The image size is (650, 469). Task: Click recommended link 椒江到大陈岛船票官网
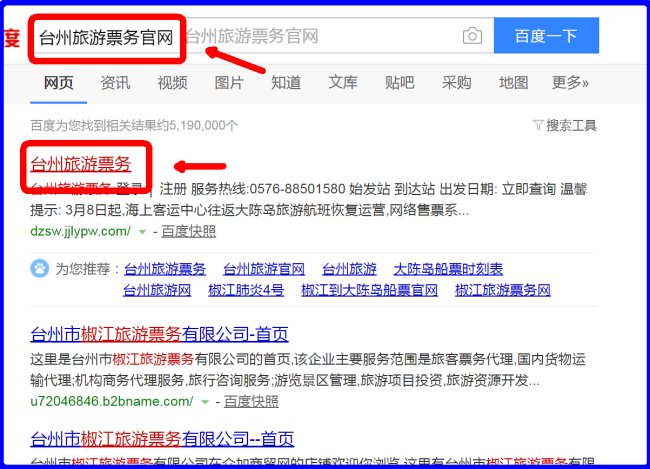(369, 290)
